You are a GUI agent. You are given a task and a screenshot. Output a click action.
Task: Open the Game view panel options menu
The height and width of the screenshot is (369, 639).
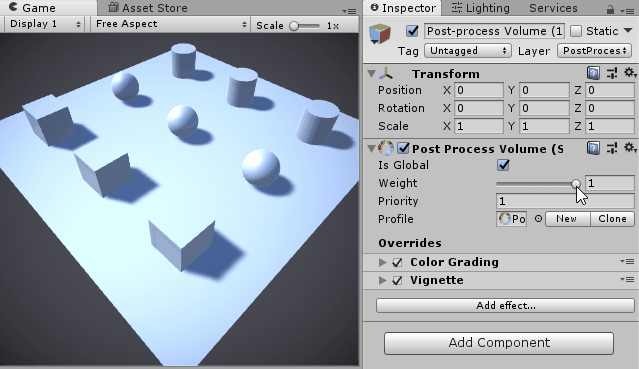[x=349, y=11]
